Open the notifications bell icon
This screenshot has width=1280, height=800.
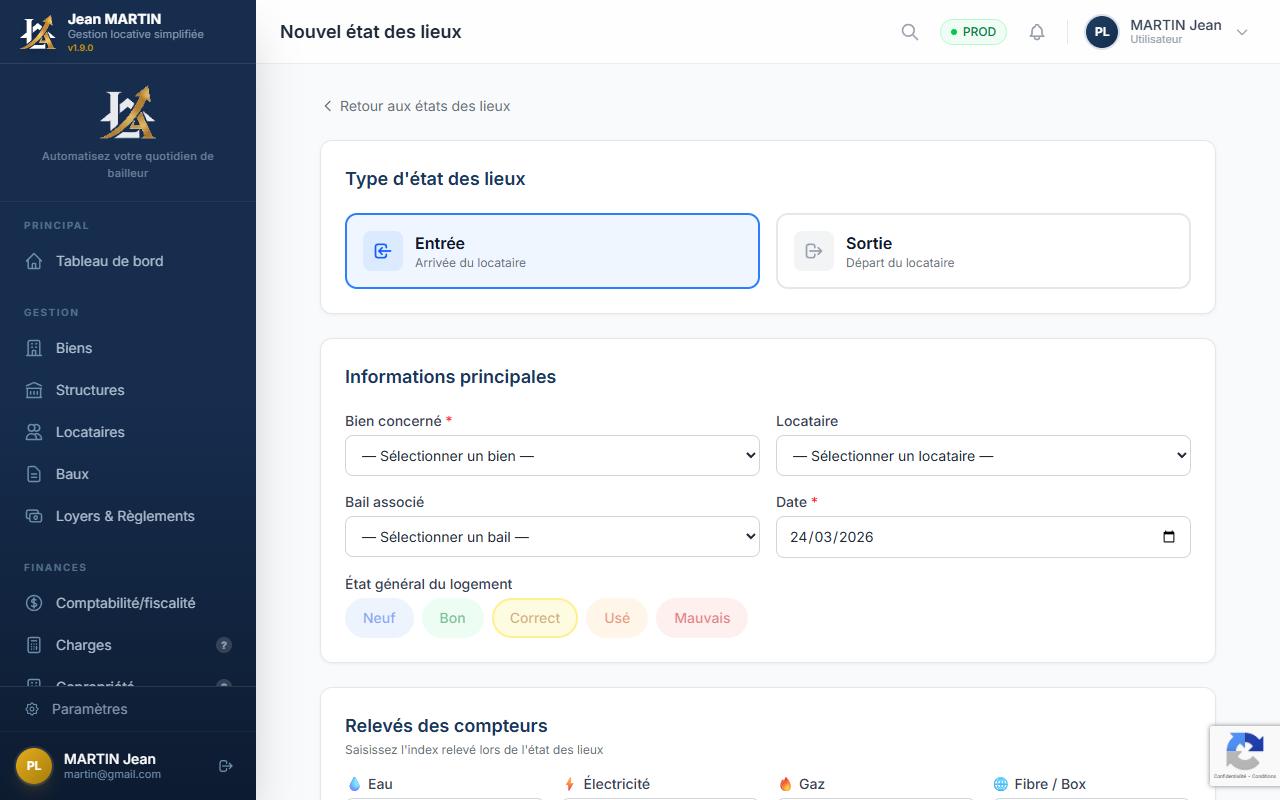point(1037,32)
